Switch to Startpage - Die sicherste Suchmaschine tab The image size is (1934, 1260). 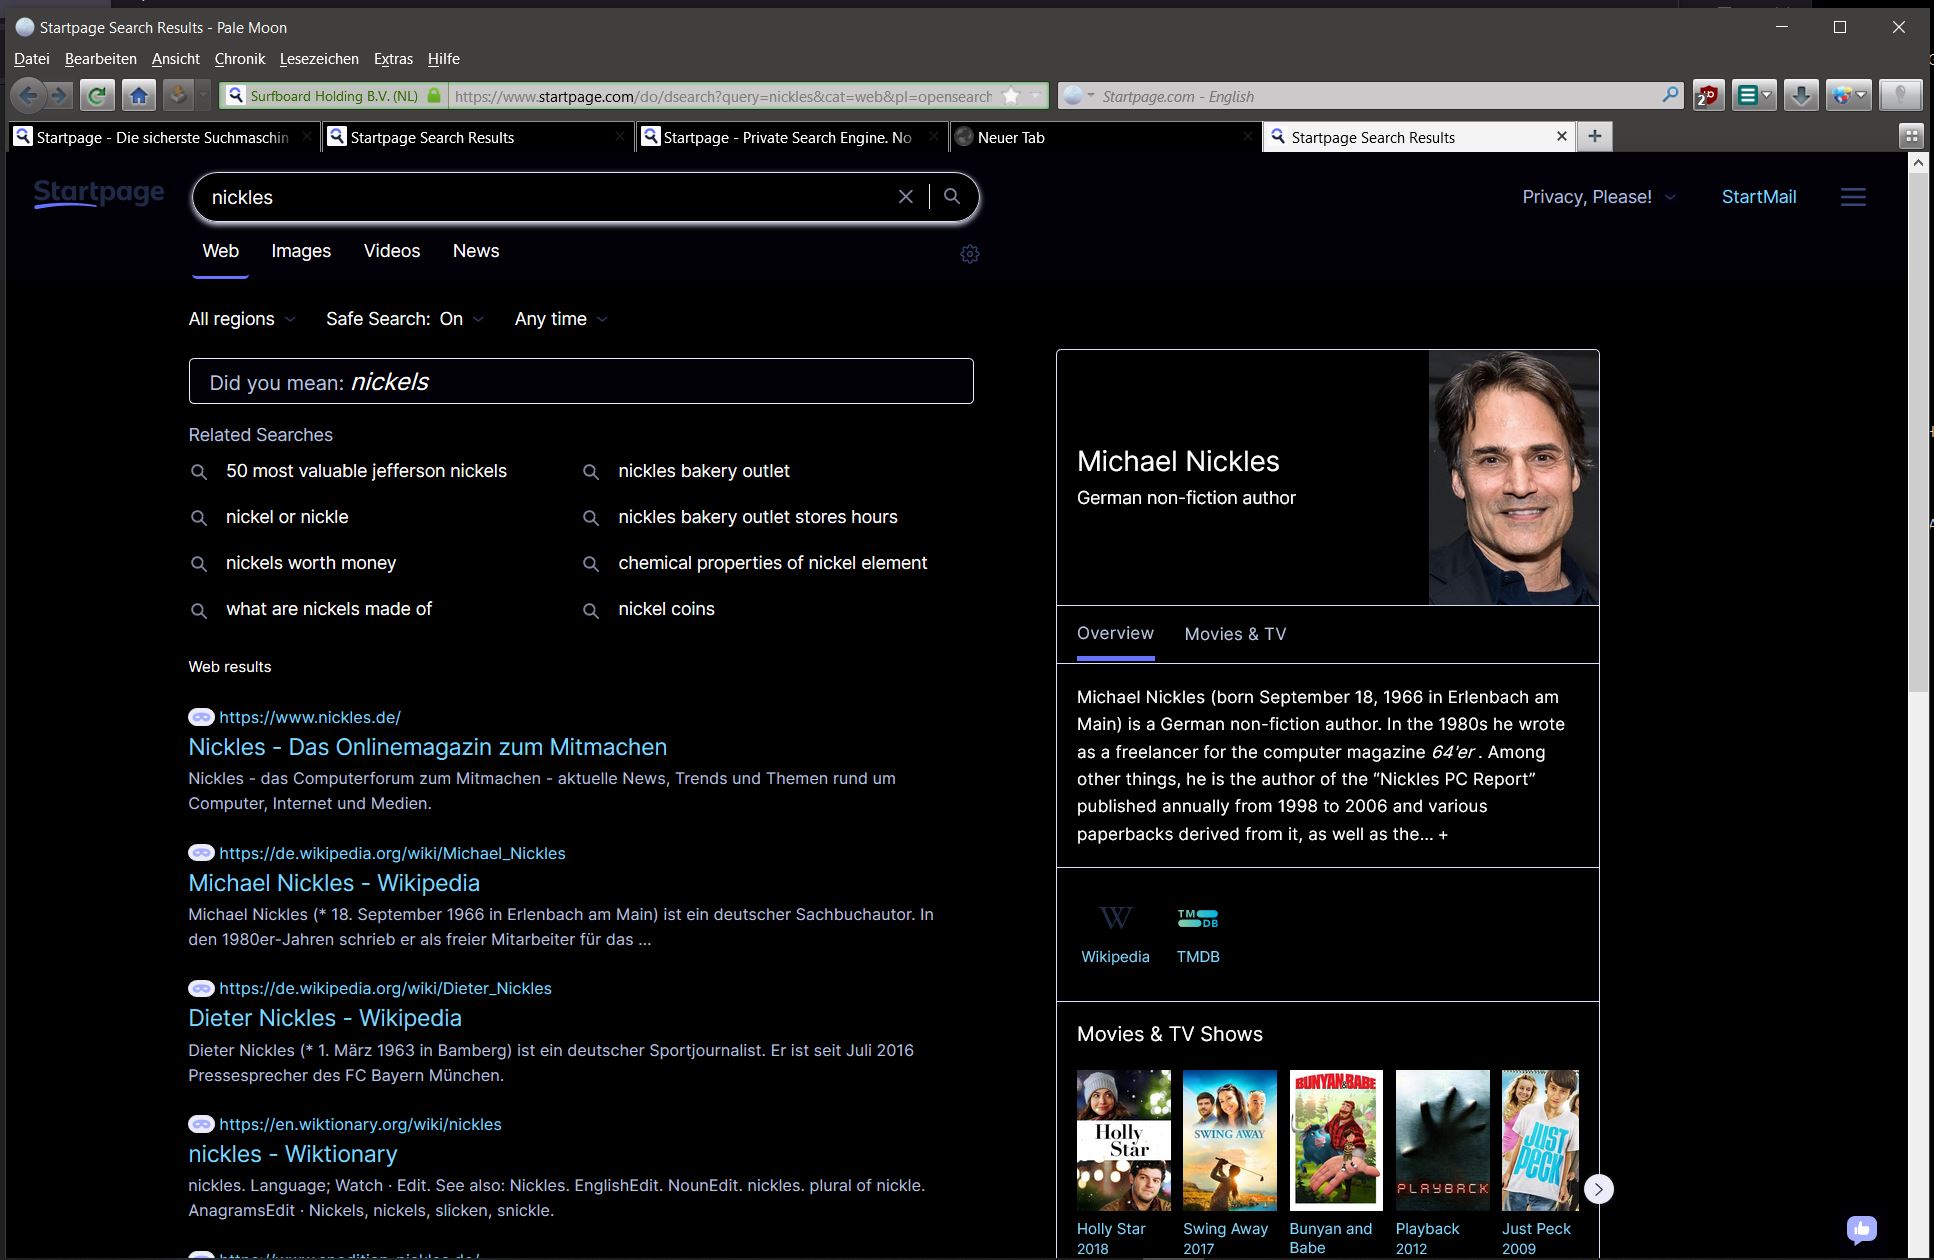163,137
